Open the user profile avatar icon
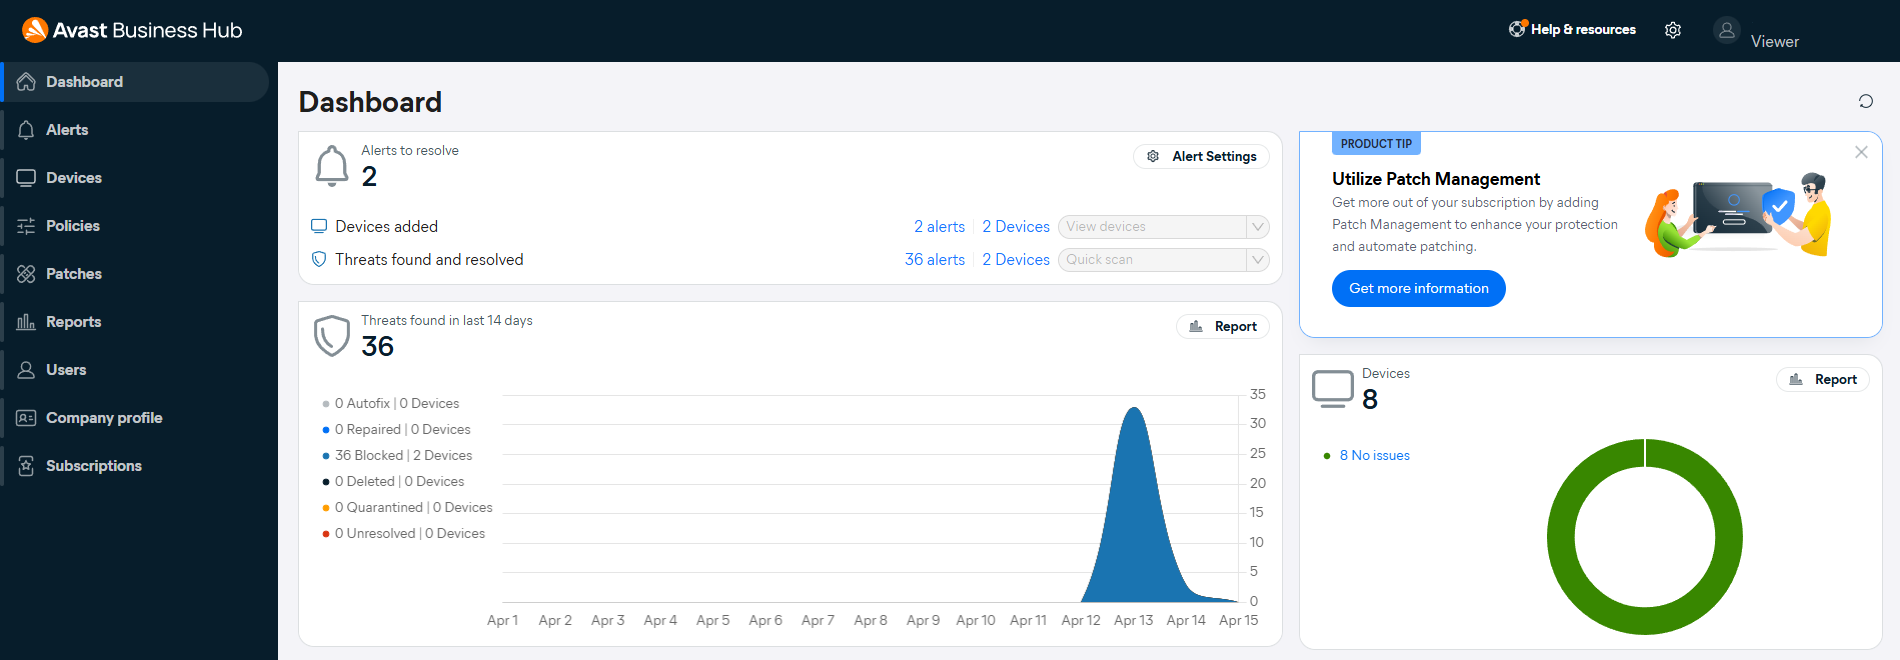Image resolution: width=1900 pixels, height=660 pixels. (1727, 30)
